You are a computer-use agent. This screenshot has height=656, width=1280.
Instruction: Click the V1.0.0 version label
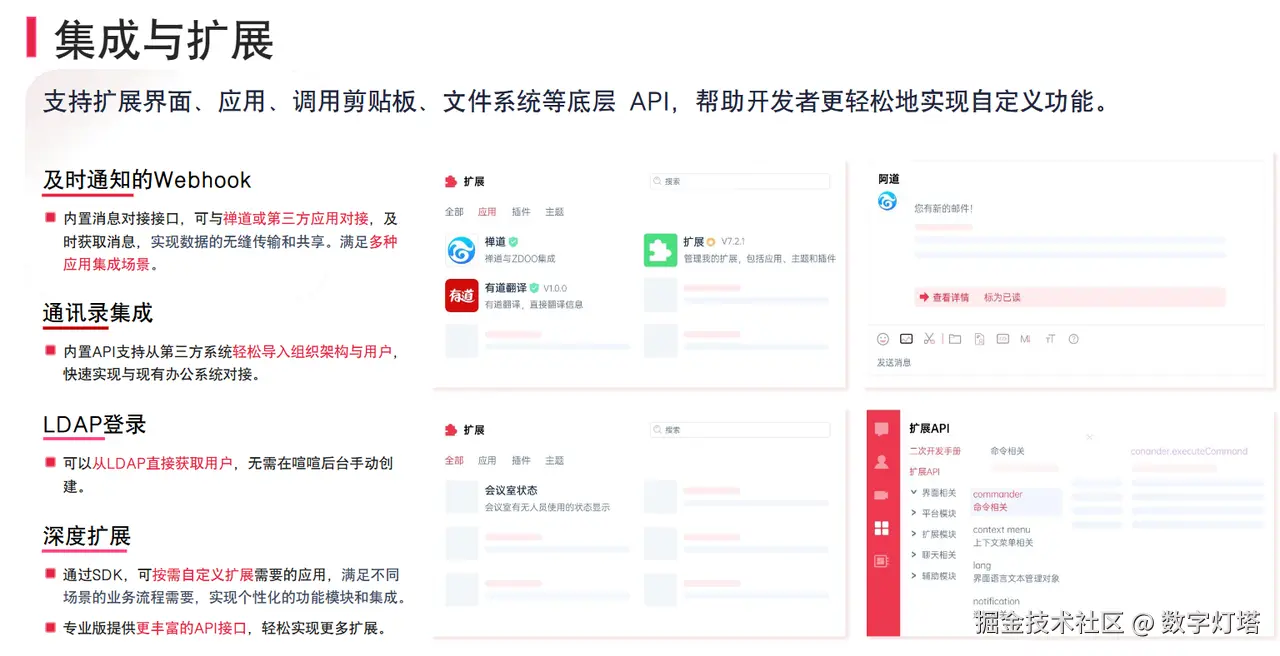pyautogui.click(x=555, y=288)
